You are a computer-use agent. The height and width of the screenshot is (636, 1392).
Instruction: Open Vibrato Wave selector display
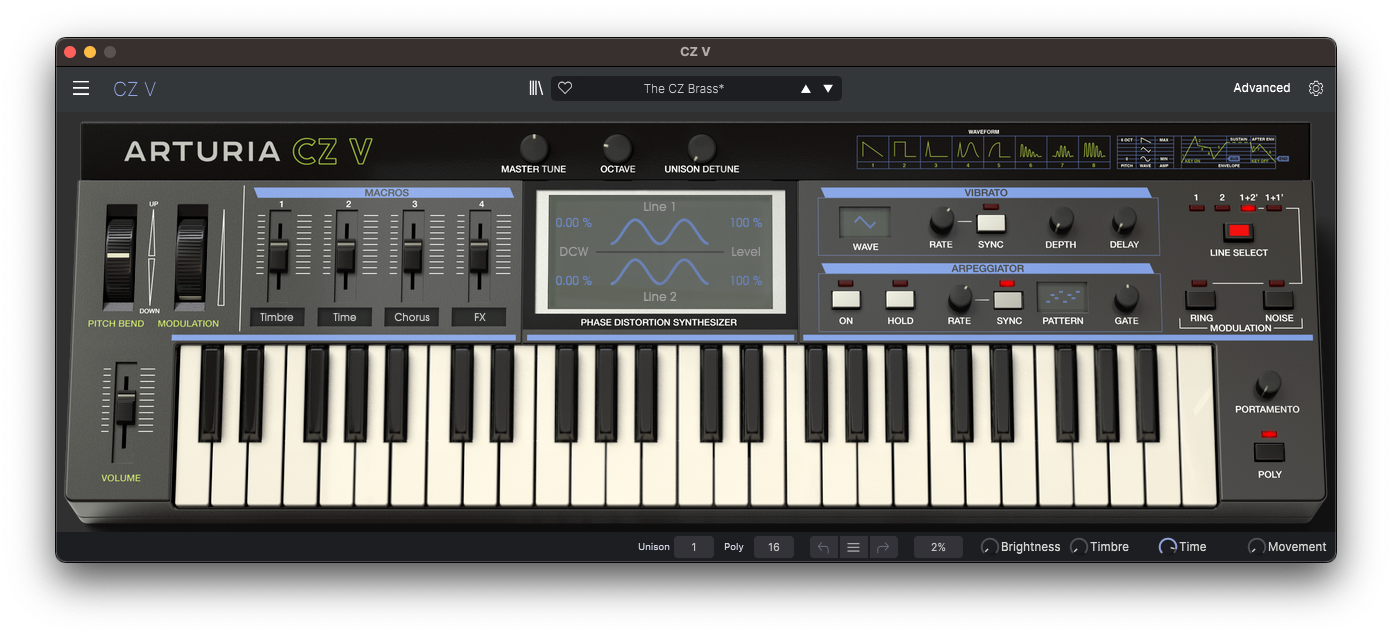865,222
